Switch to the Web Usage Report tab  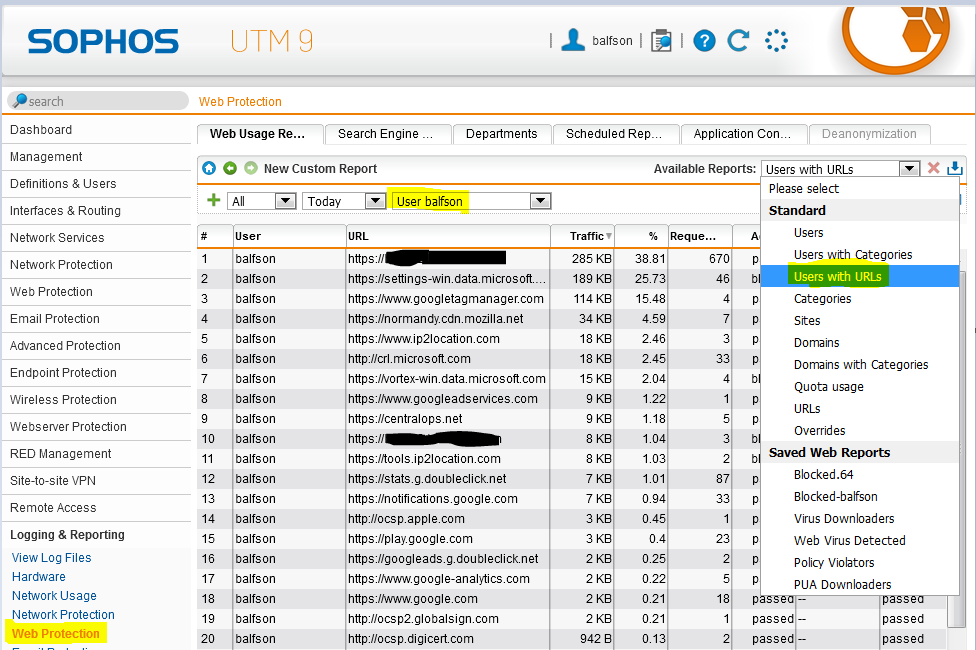(260, 134)
